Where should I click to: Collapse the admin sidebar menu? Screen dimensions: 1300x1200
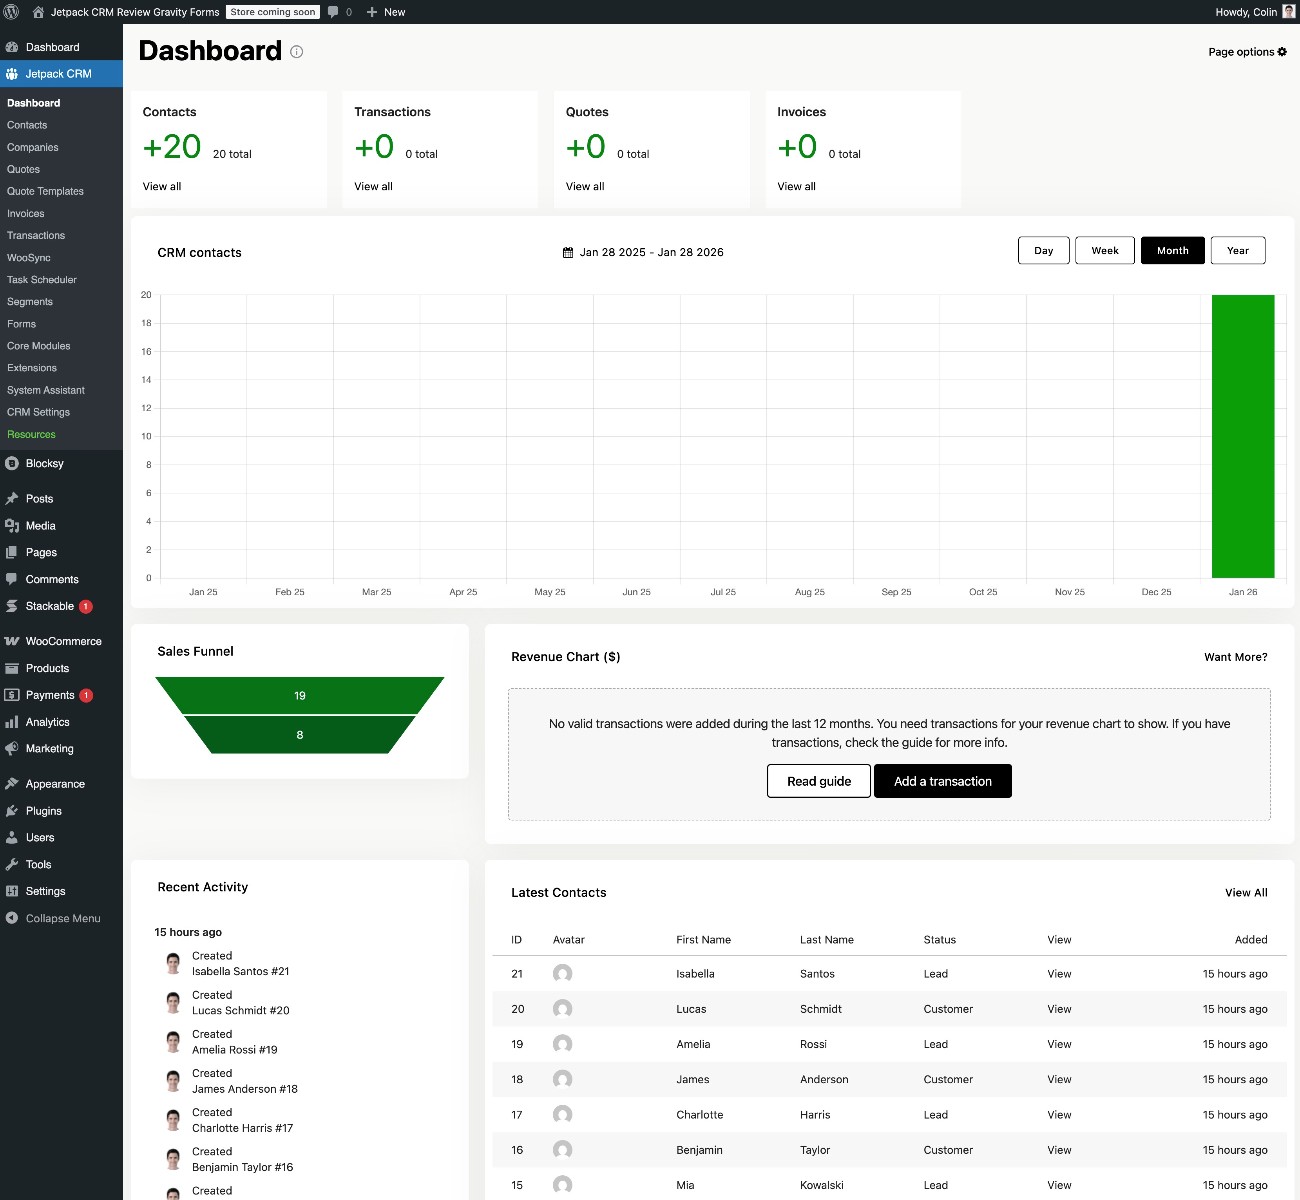[55, 918]
